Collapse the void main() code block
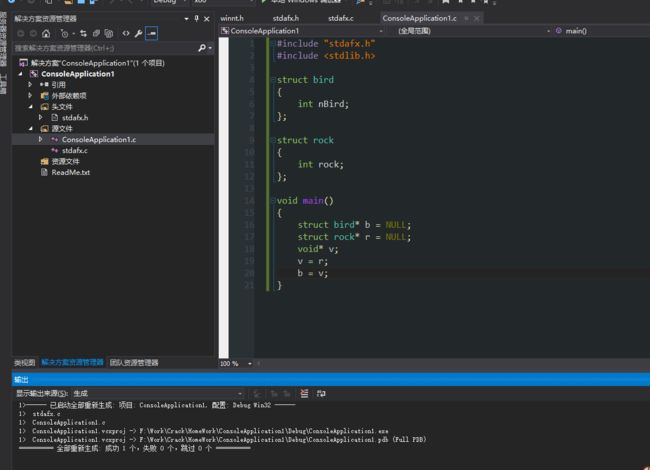 tap(273, 201)
